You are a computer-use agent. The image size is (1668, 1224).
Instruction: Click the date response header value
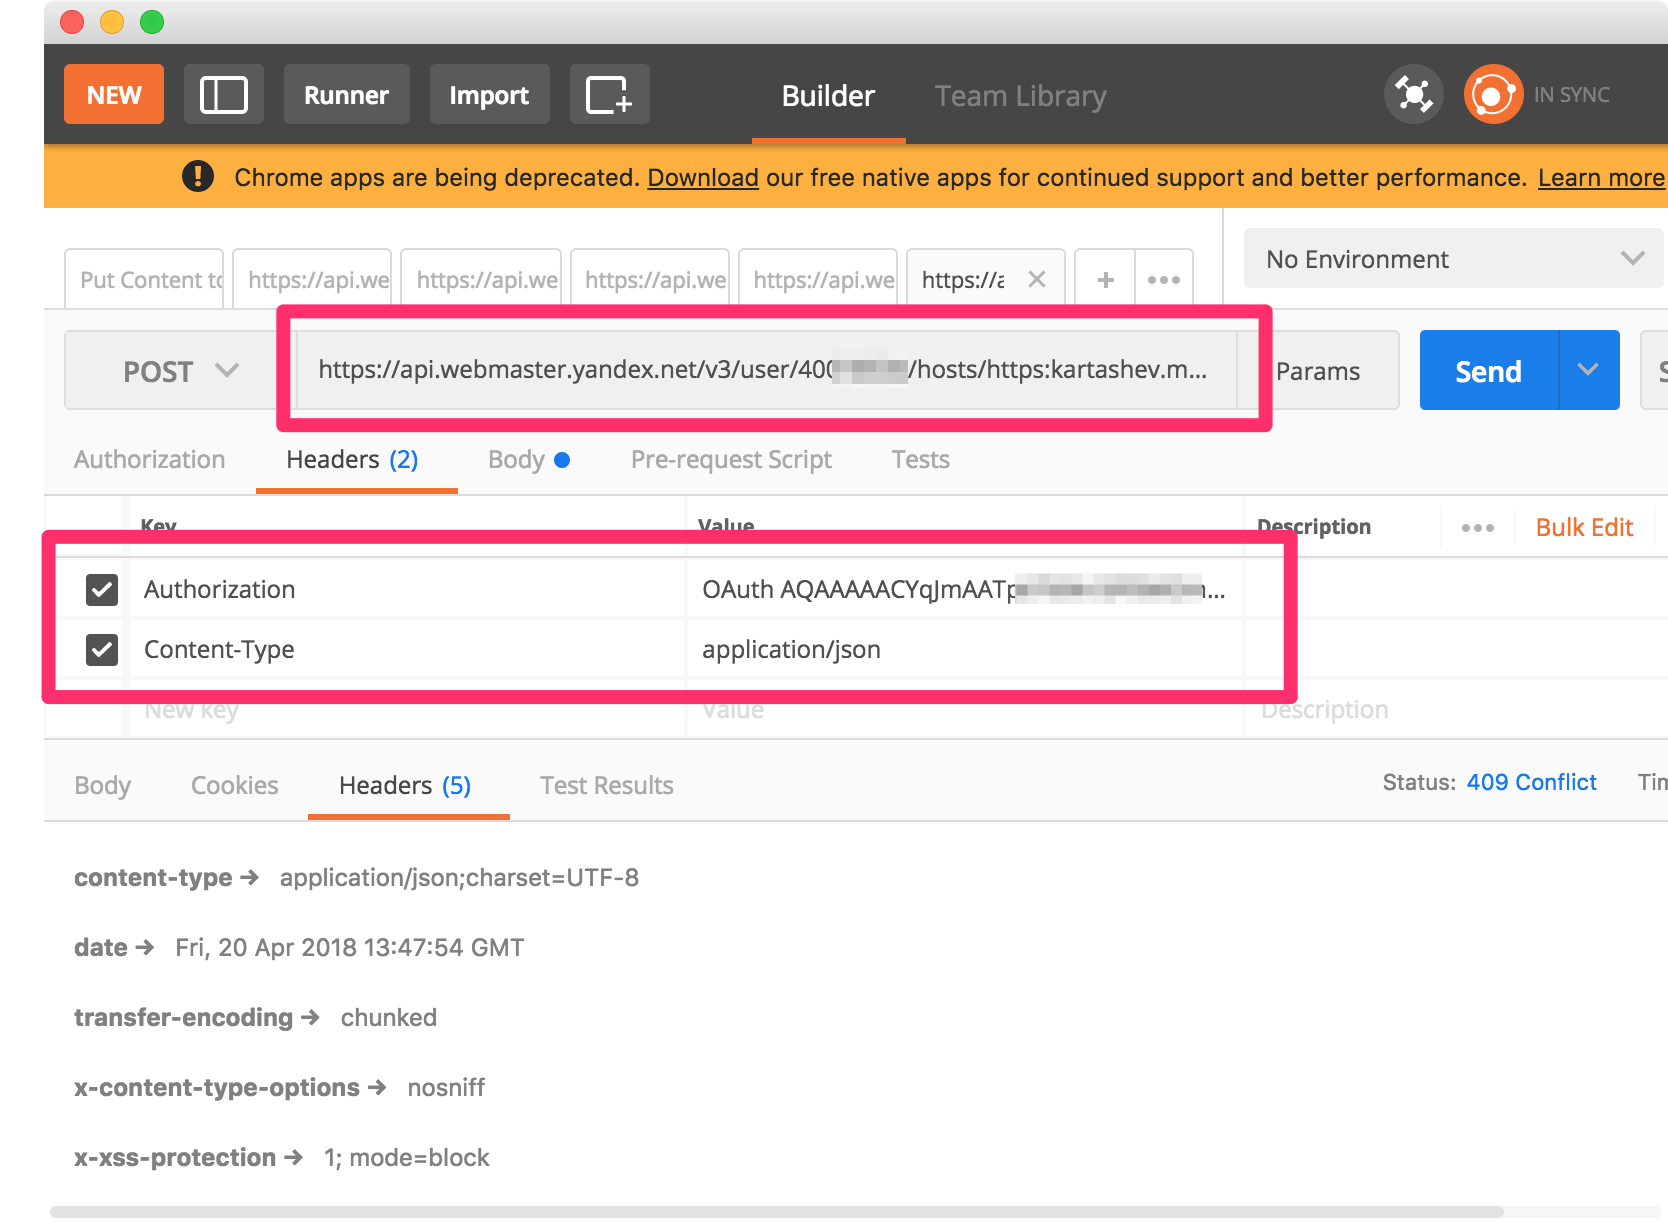pos(350,948)
